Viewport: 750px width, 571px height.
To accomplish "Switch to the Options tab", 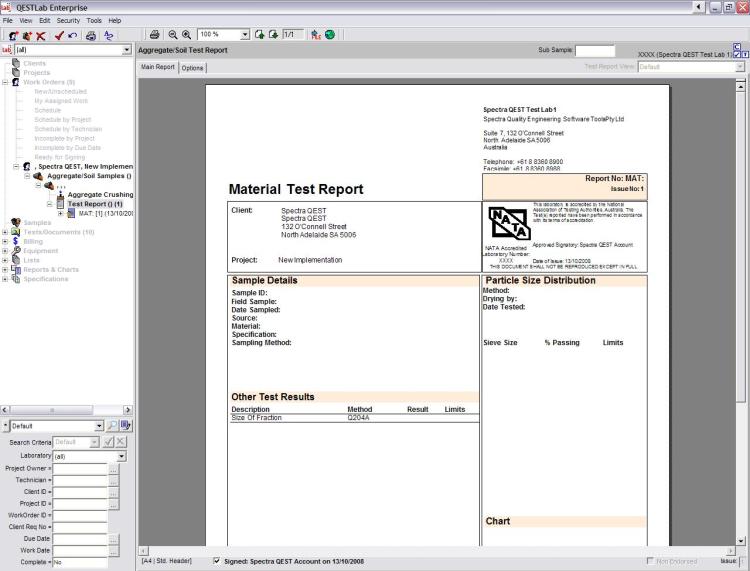I will [x=193, y=67].
